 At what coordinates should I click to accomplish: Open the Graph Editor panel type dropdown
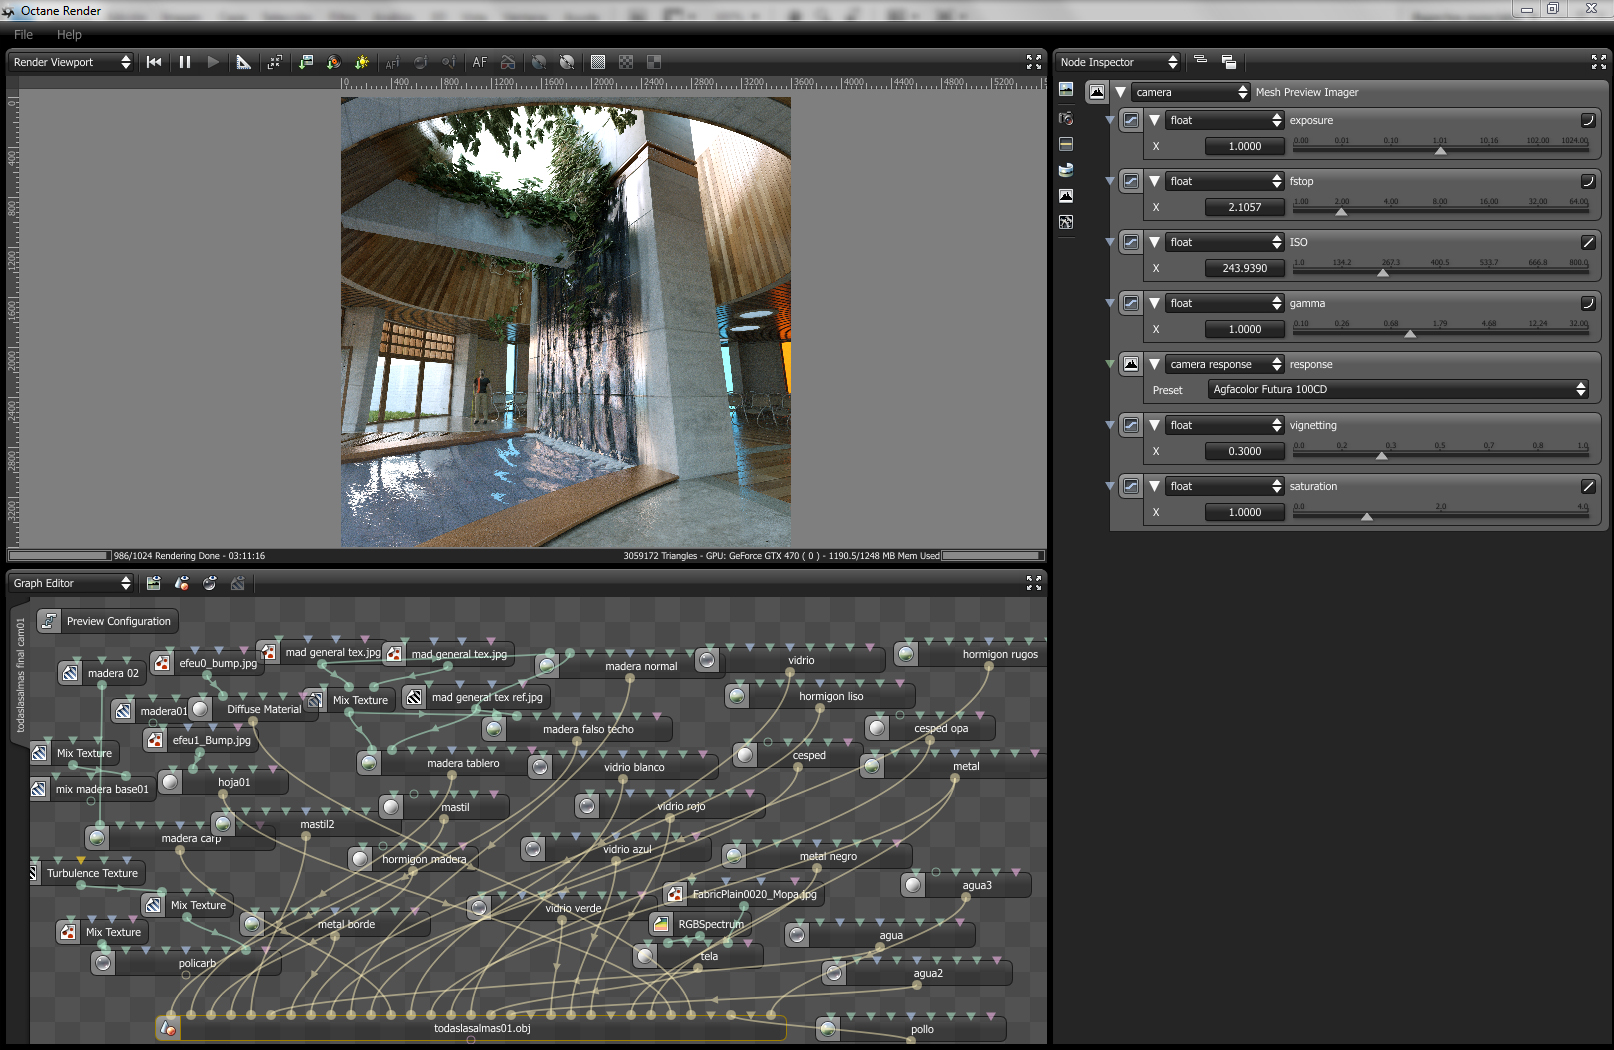tap(71, 583)
